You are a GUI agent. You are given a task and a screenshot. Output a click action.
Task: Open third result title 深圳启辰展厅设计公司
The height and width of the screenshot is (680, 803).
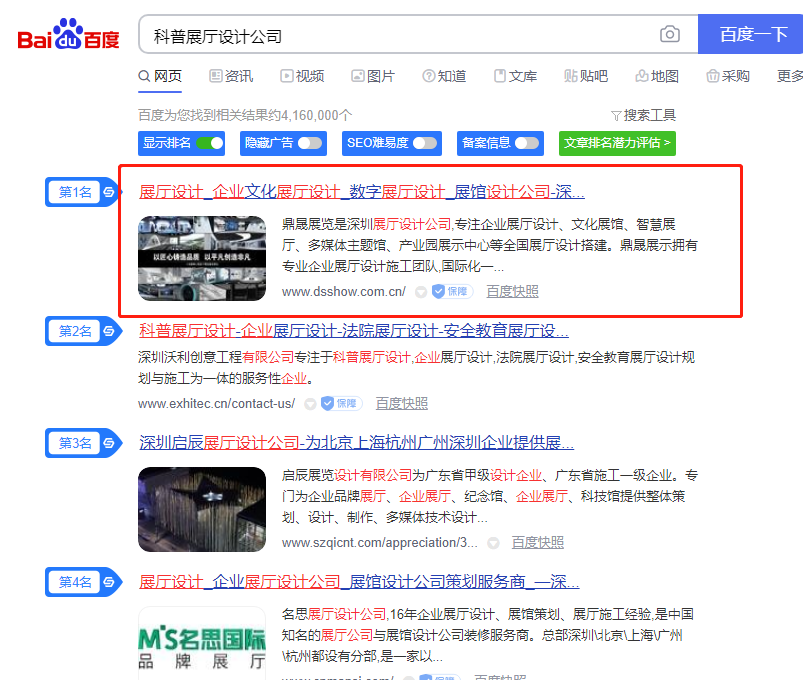tap(356, 443)
